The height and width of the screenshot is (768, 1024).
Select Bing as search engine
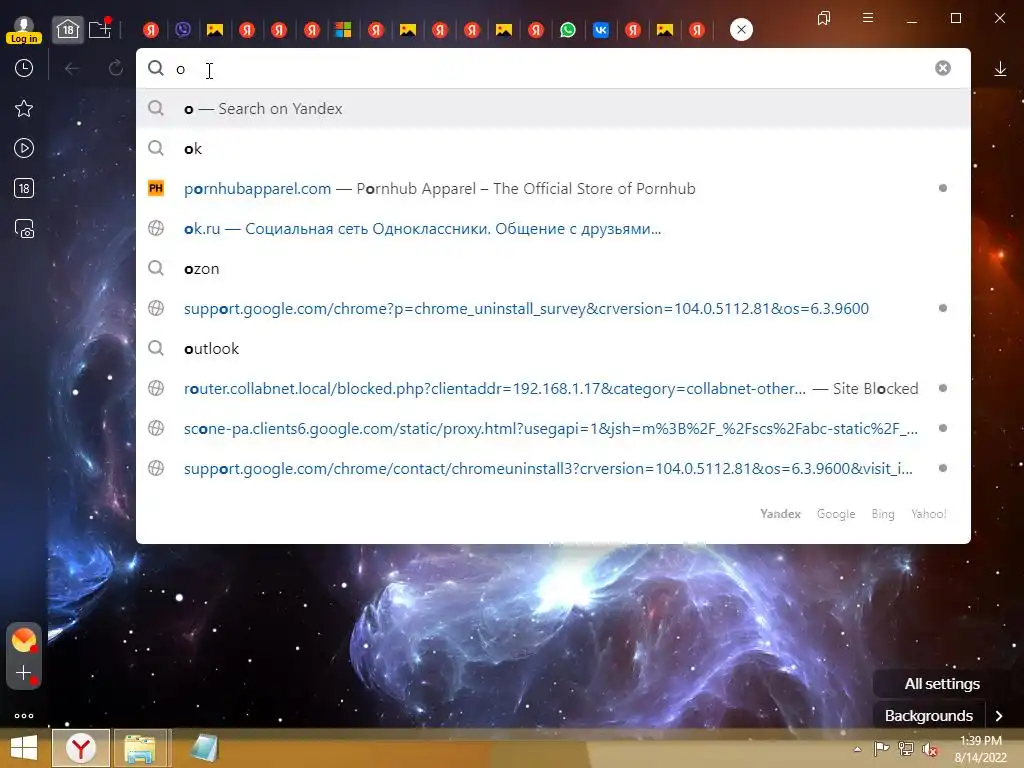(x=883, y=514)
